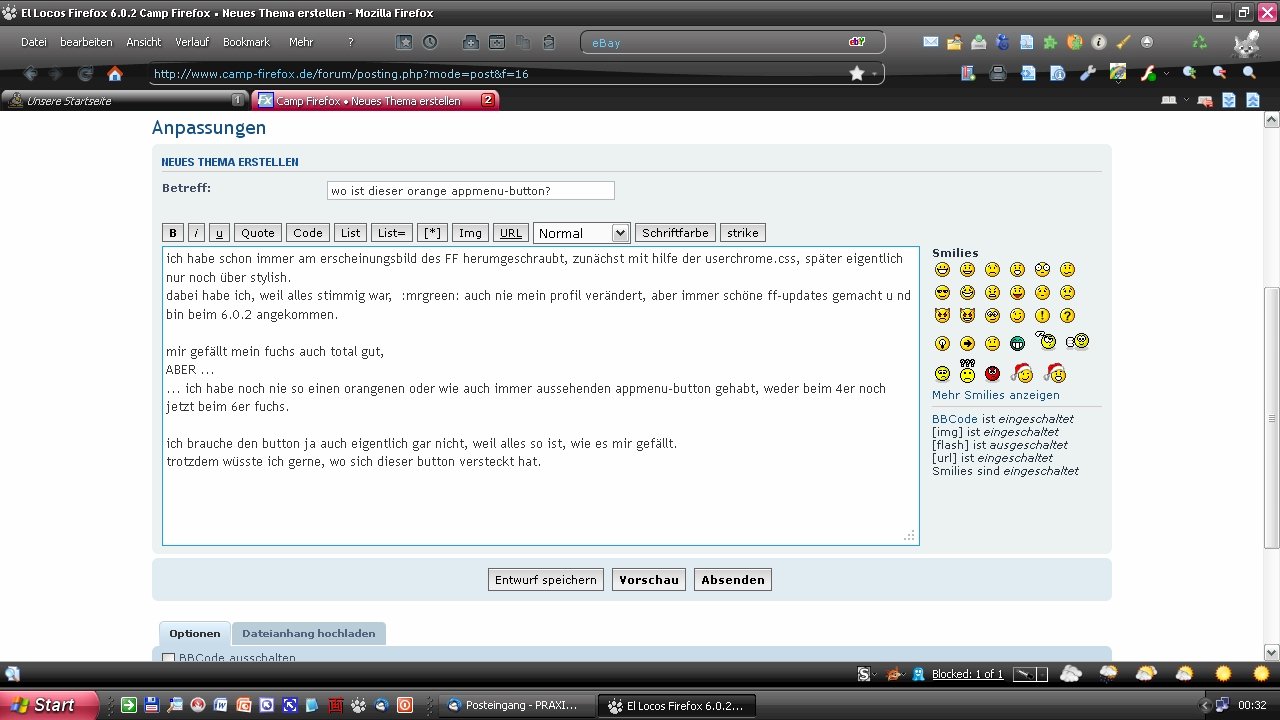Click the 'Vorschau' preview button

click(x=649, y=580)
